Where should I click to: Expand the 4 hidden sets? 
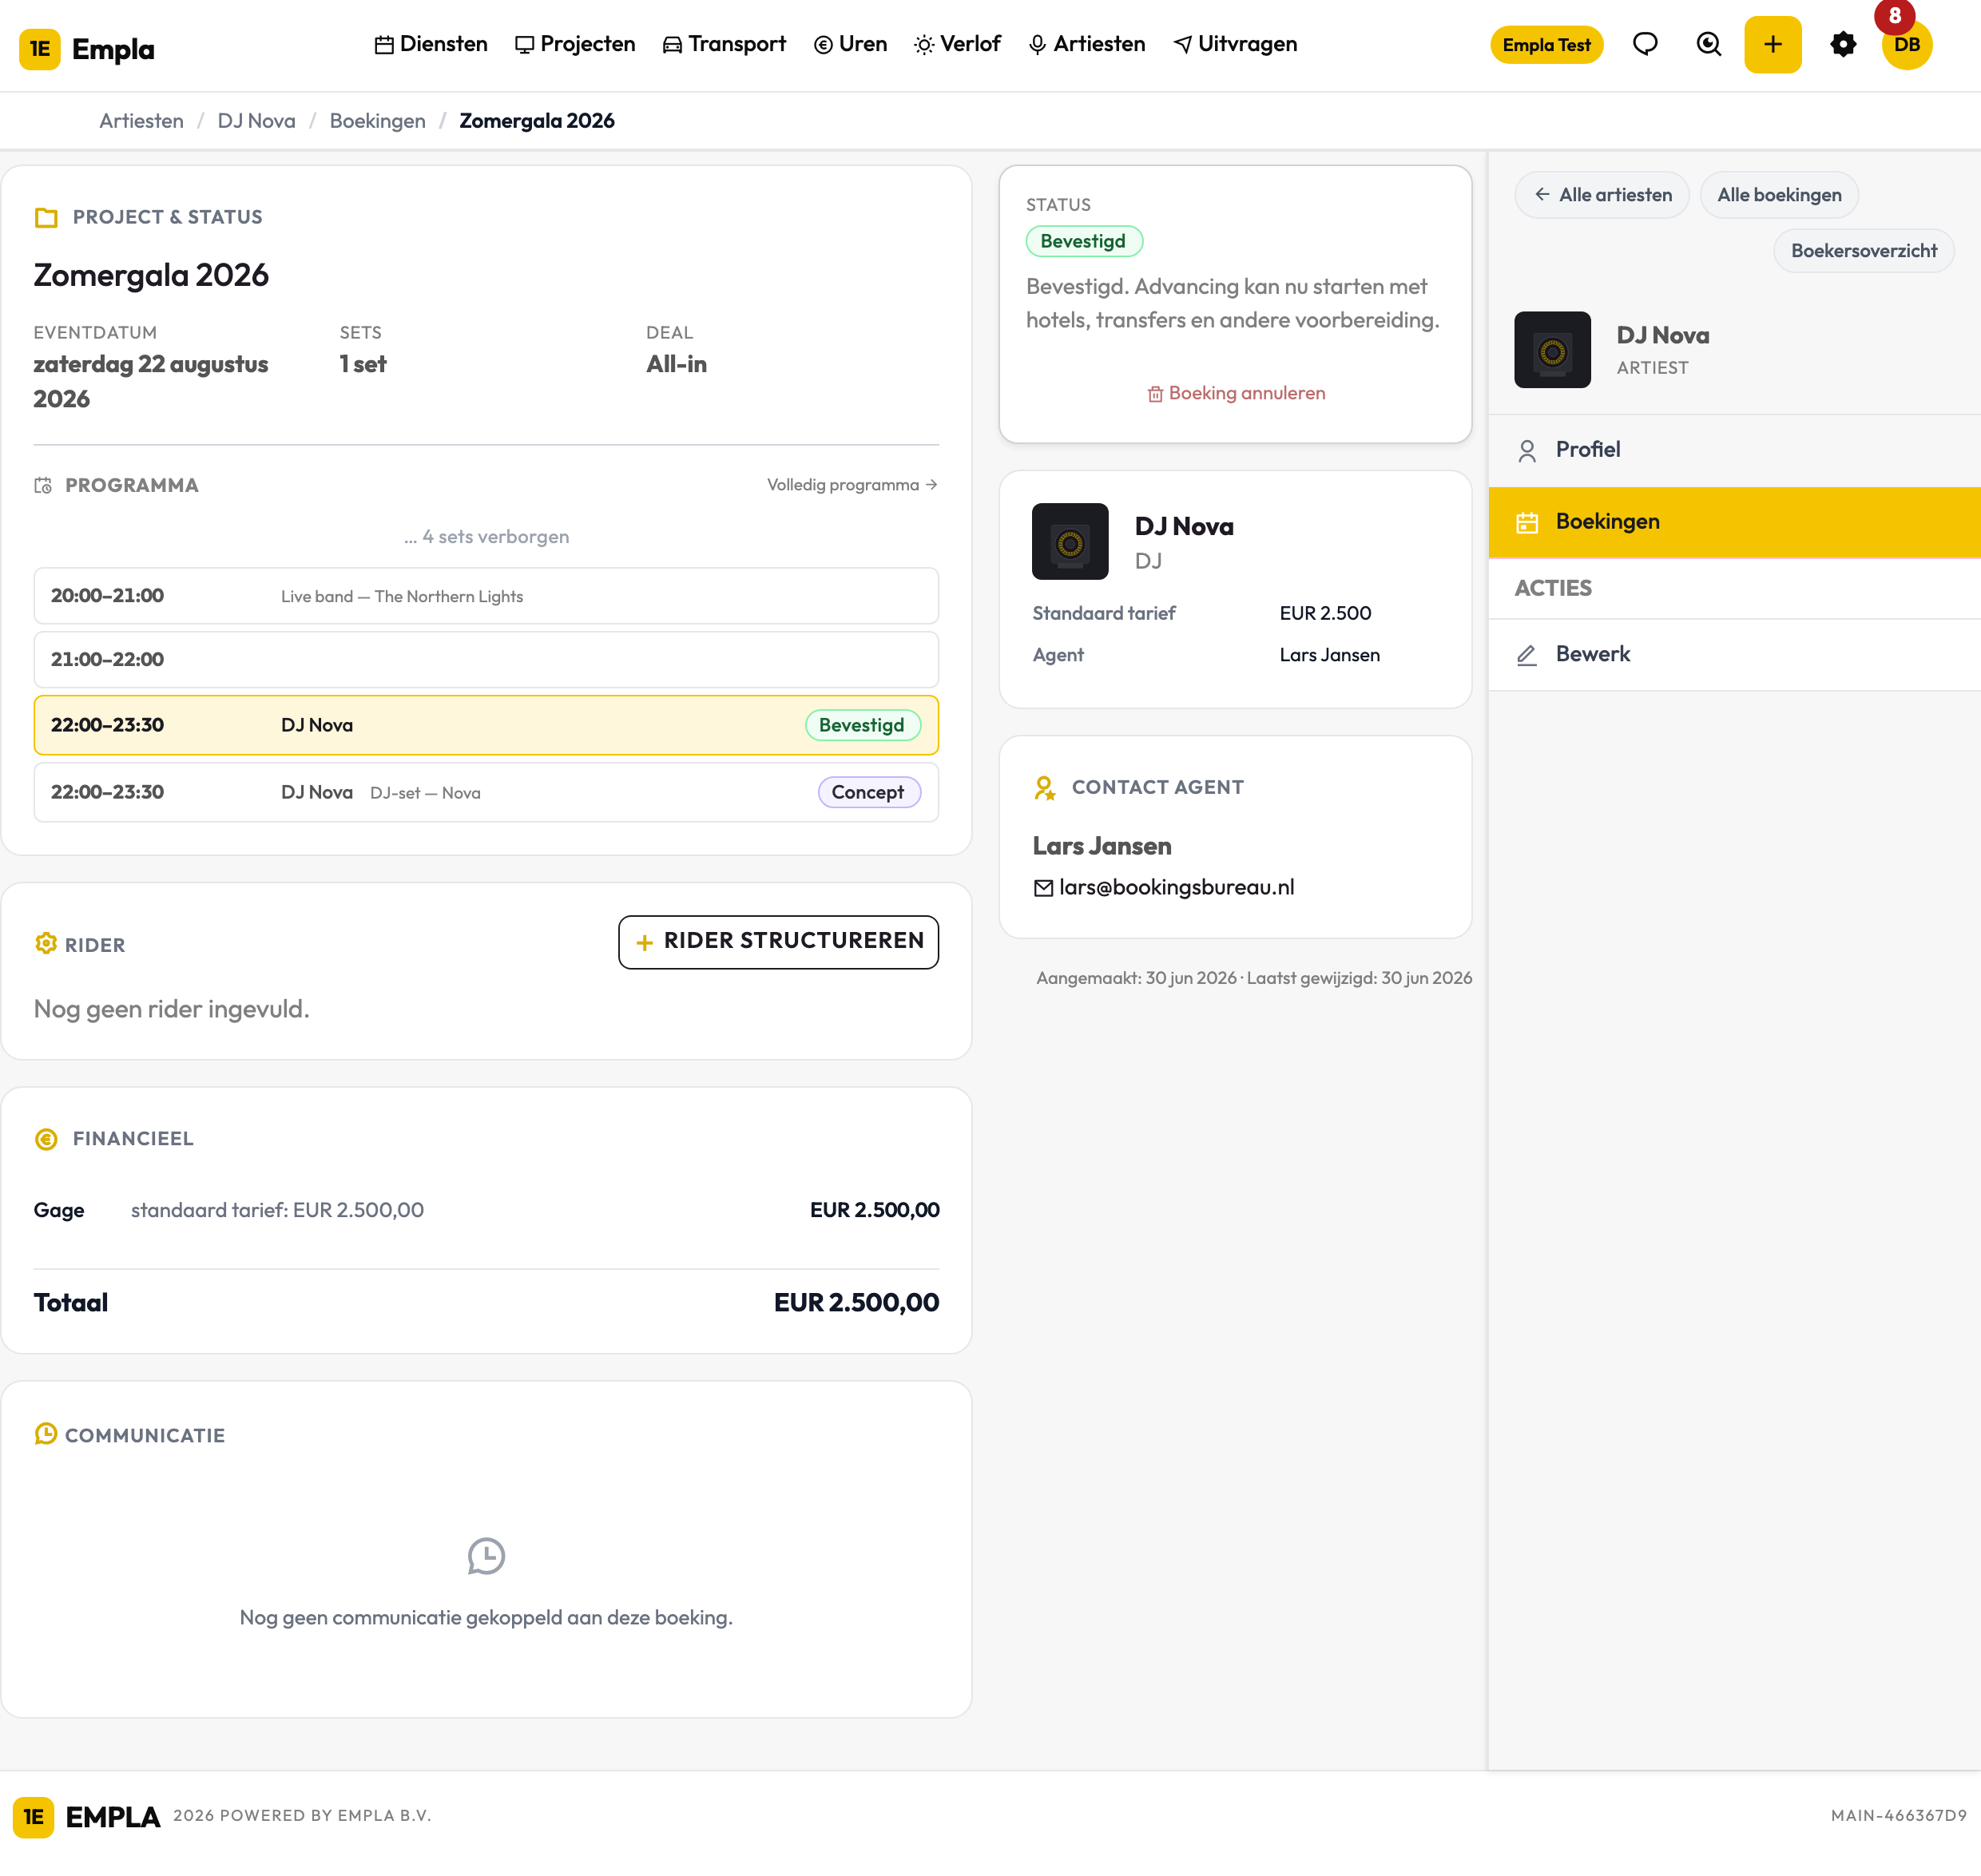[x=486, y=537]
